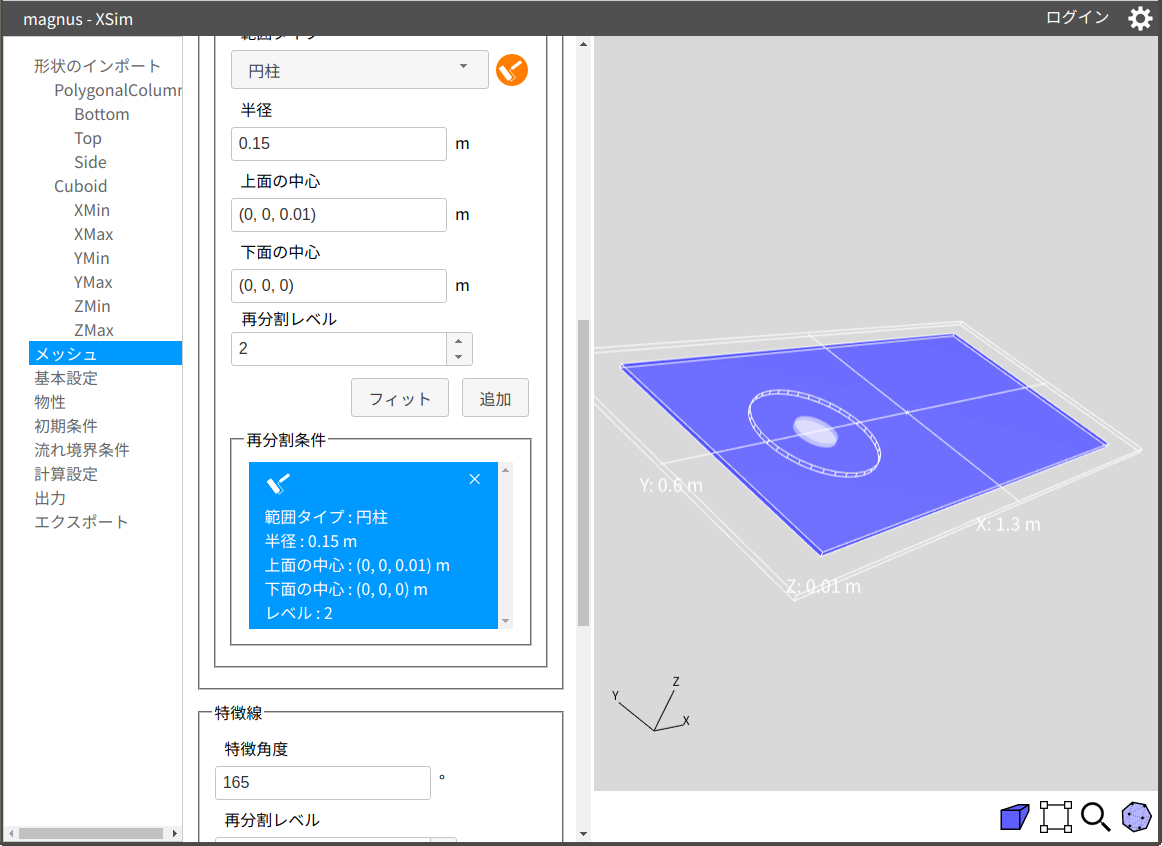Click the small ellipsoid in the 3D view
The width and height of the screenshot is (1162, 846).
[x=815, y=431]
